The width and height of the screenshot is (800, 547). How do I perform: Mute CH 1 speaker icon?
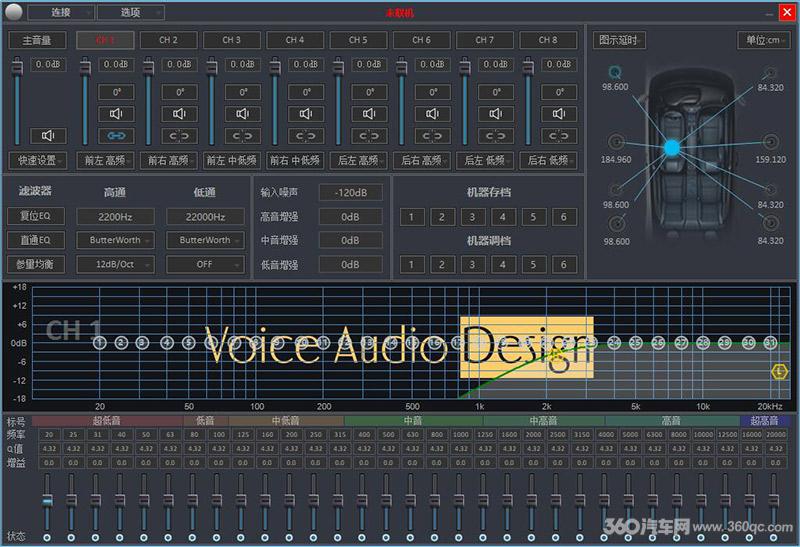coord(116,114)
